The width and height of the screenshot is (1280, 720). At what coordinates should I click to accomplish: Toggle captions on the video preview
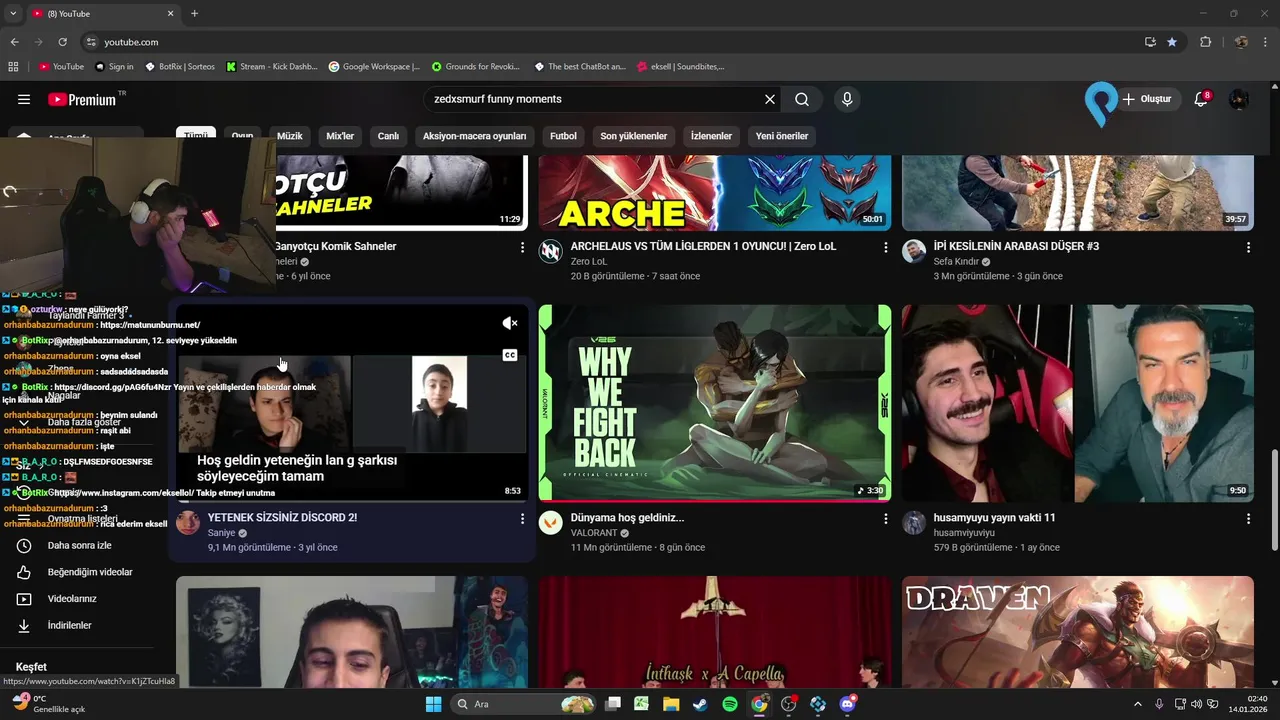click(510, 355)
